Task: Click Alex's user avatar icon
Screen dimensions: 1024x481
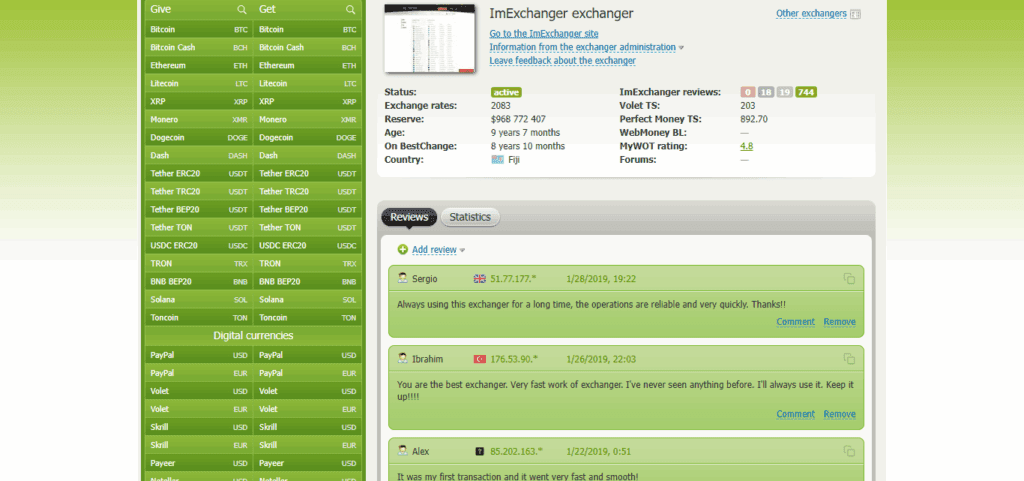Action: [403, 451]
